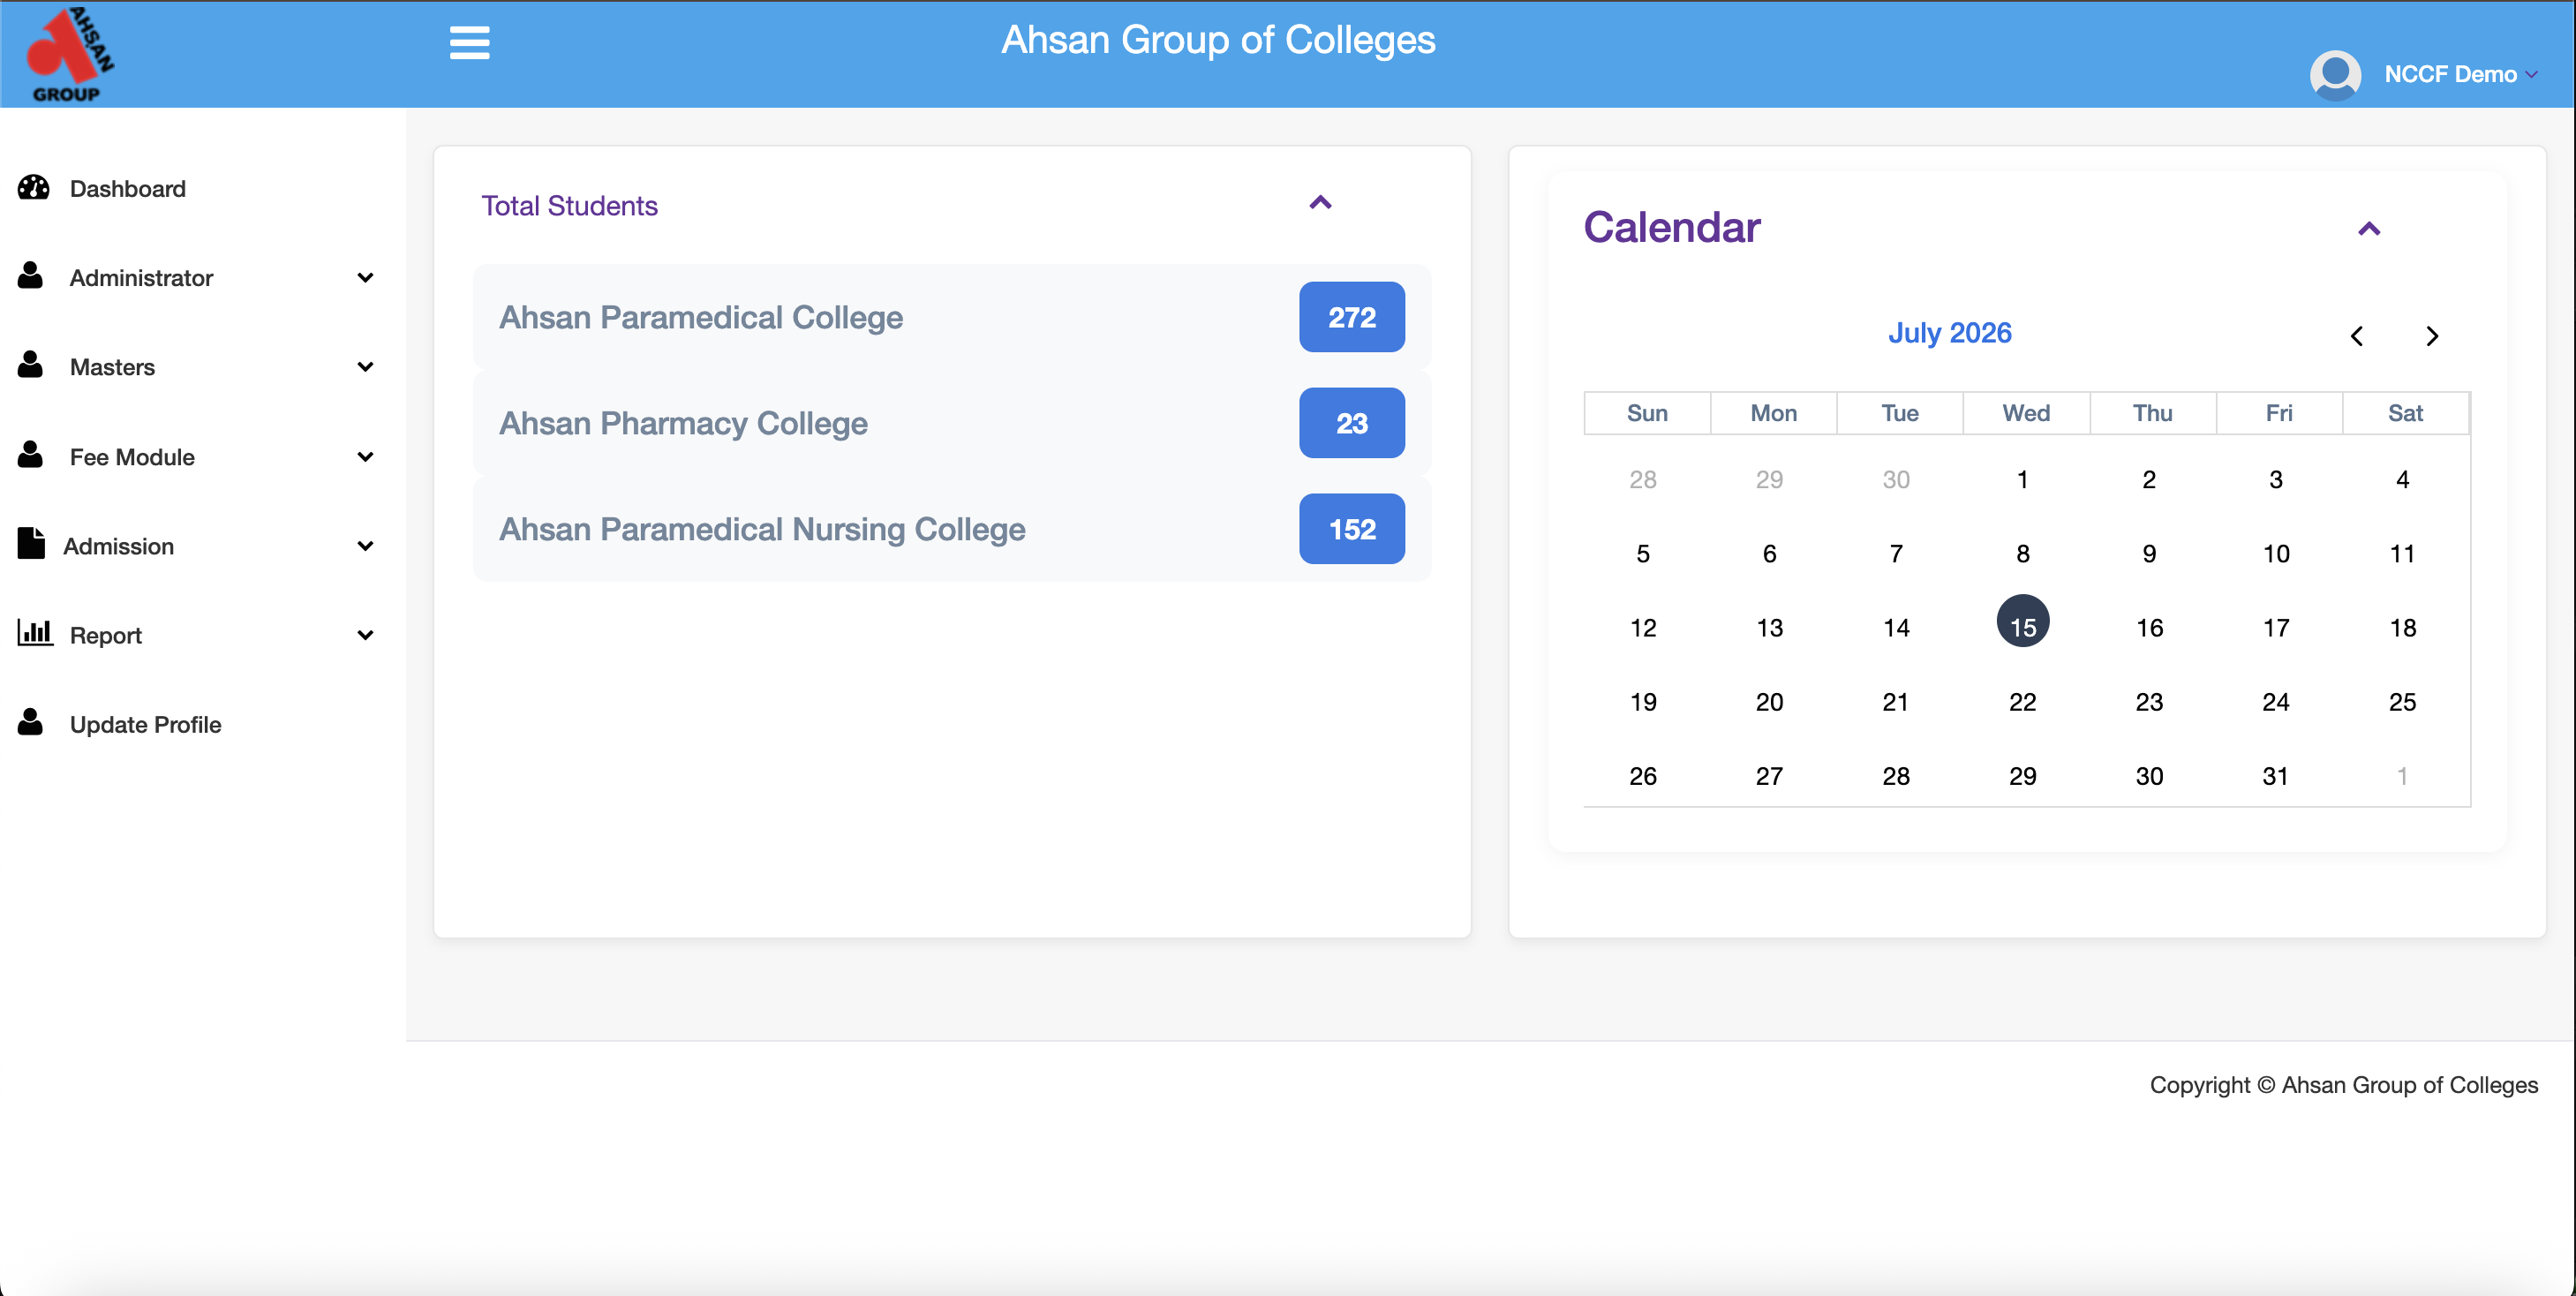
Task: Collapse the Total Students panel
Action: point(1320,203)
